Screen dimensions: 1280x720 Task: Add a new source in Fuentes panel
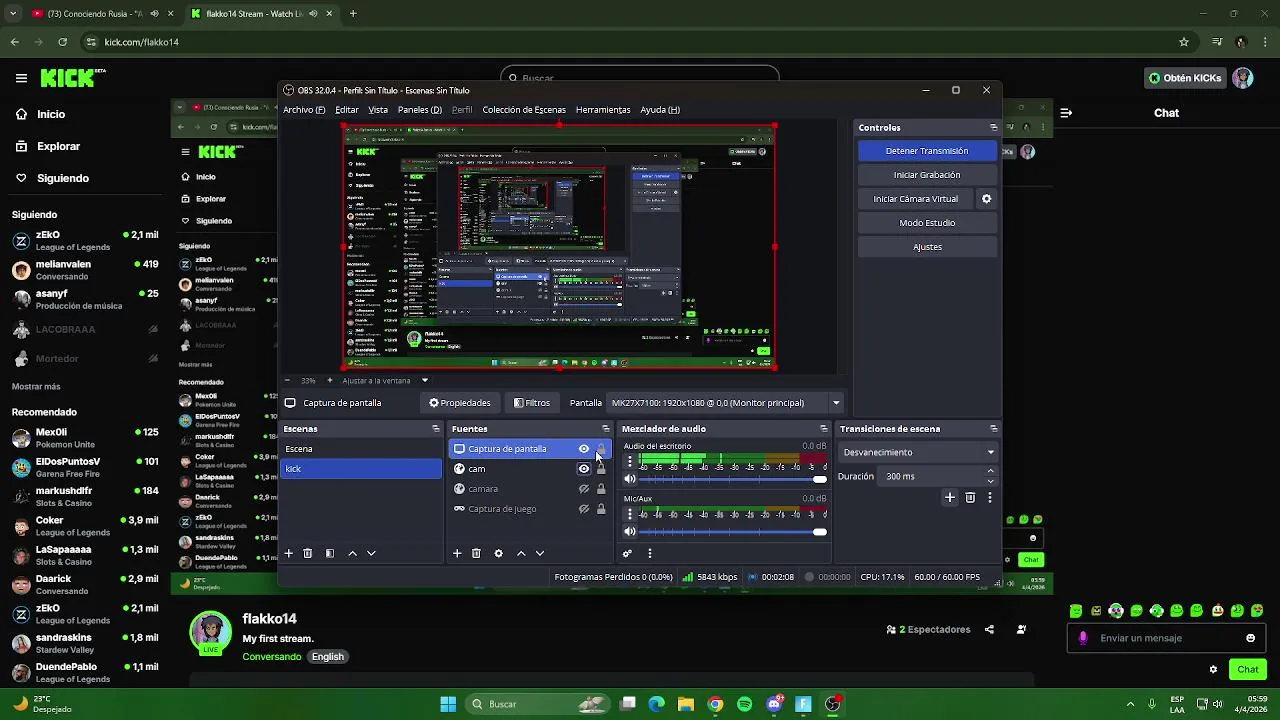click(x=457, y=553)
